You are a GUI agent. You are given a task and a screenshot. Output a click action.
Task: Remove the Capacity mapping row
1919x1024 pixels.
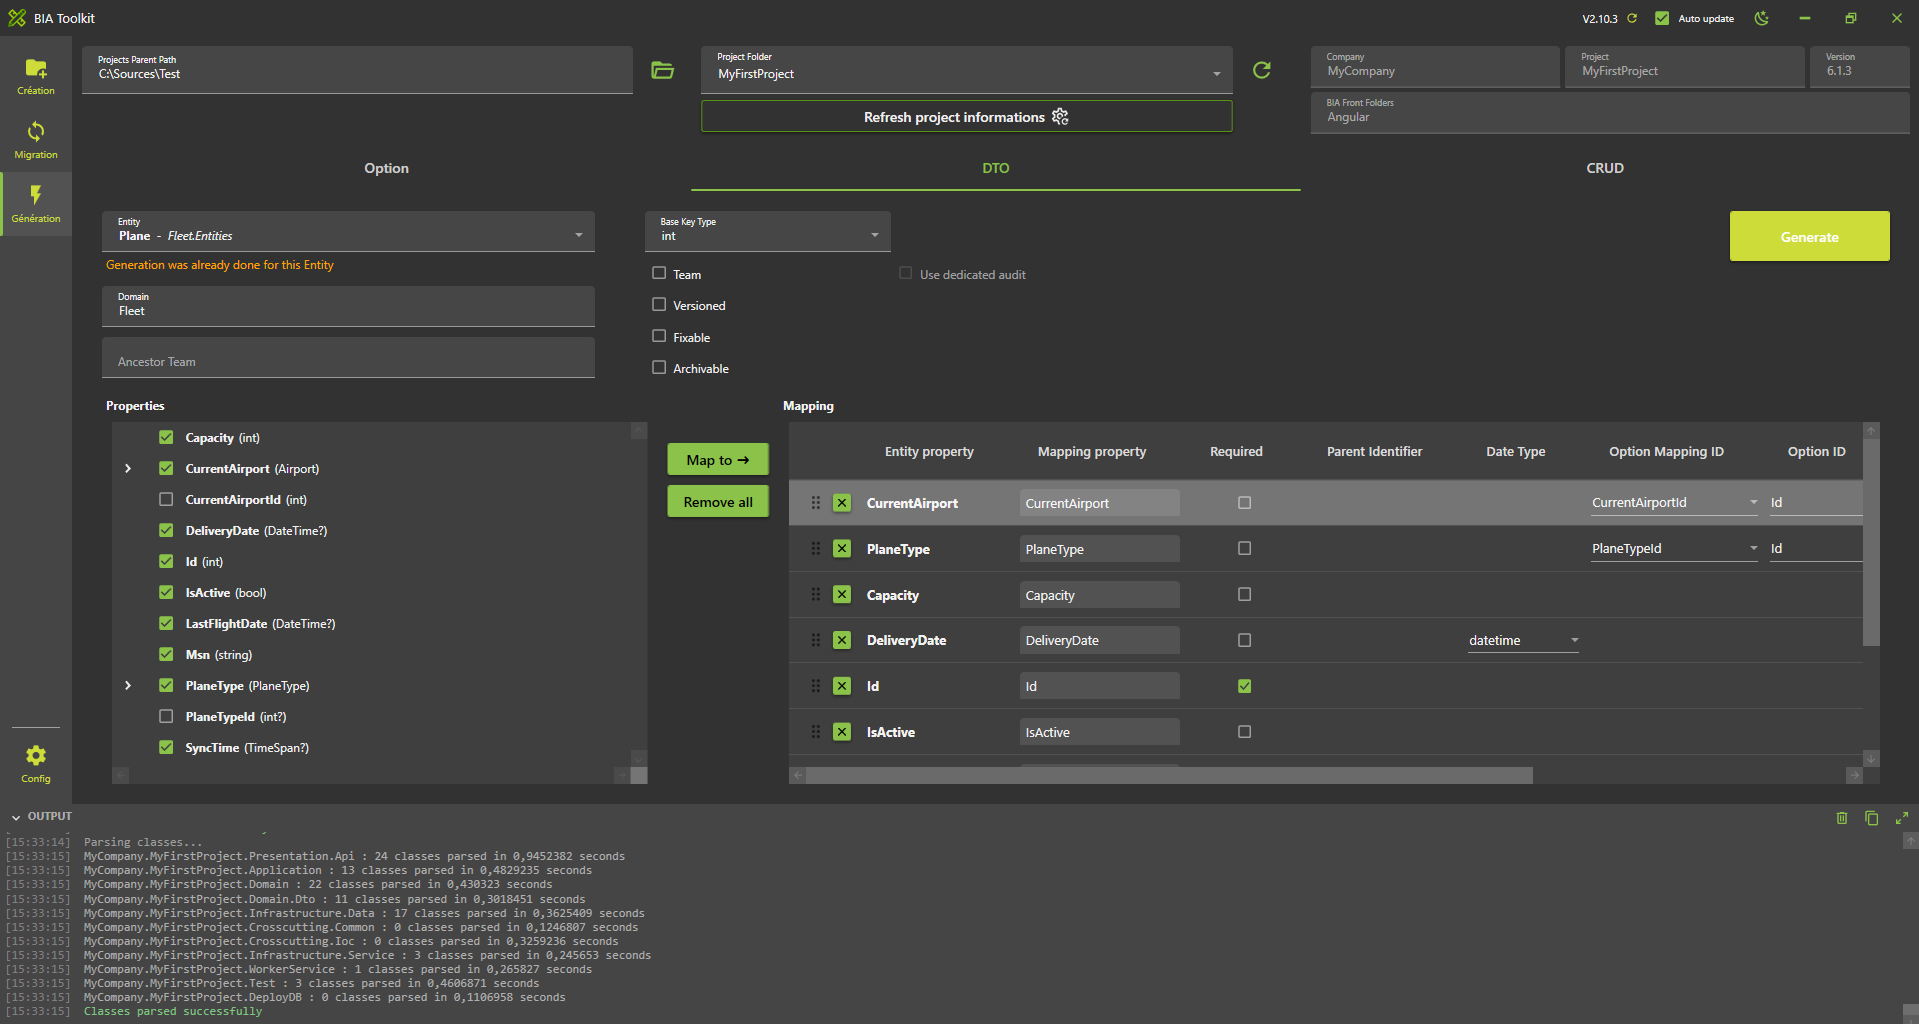click(x=842, y=595)
